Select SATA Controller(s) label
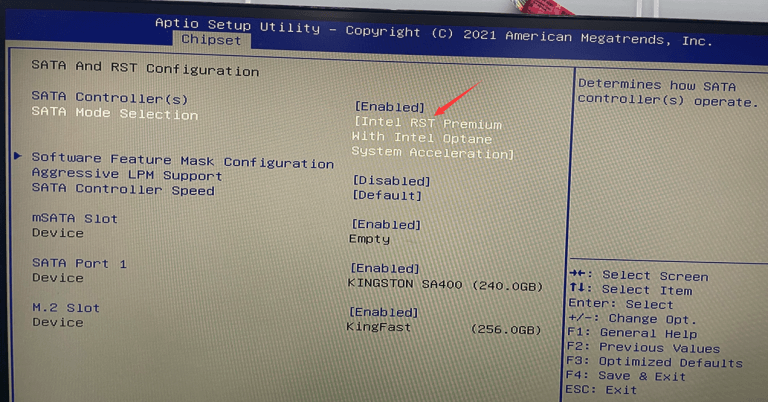768x402 pixels. pos(110,97)
